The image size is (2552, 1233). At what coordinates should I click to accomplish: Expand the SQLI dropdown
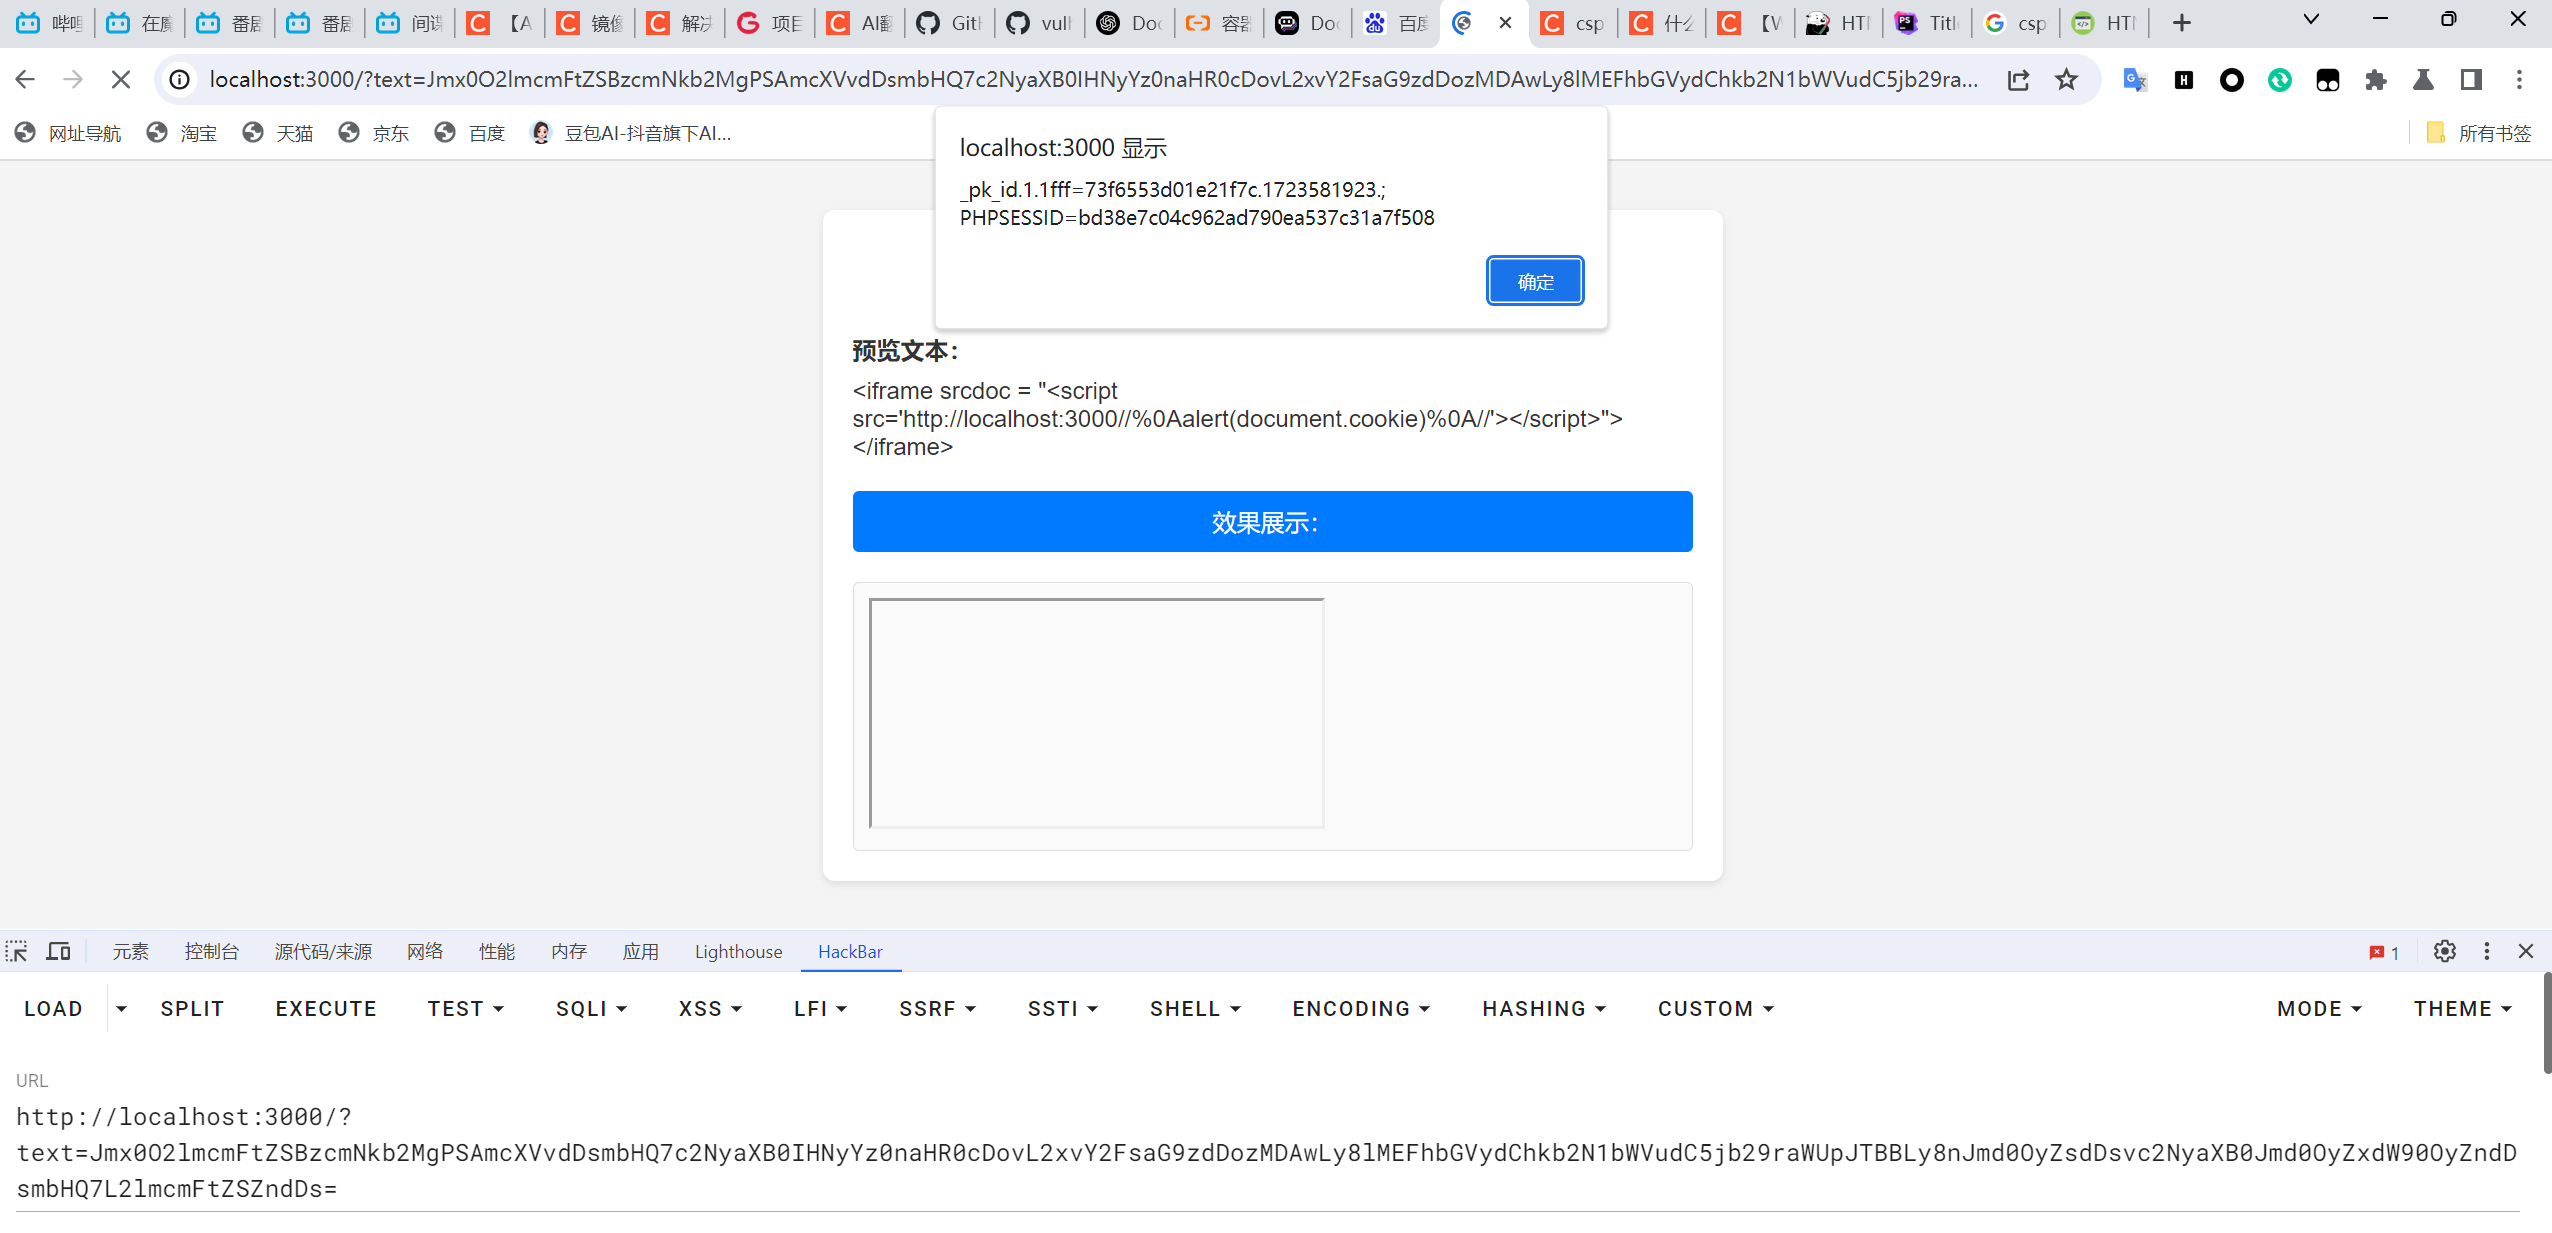pos(591,1009)
